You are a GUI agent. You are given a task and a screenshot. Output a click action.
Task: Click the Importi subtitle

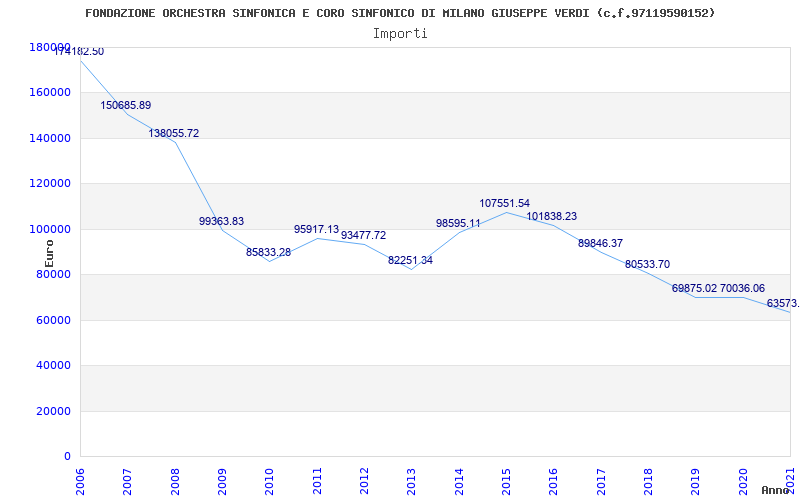click(x=400, y=34)
